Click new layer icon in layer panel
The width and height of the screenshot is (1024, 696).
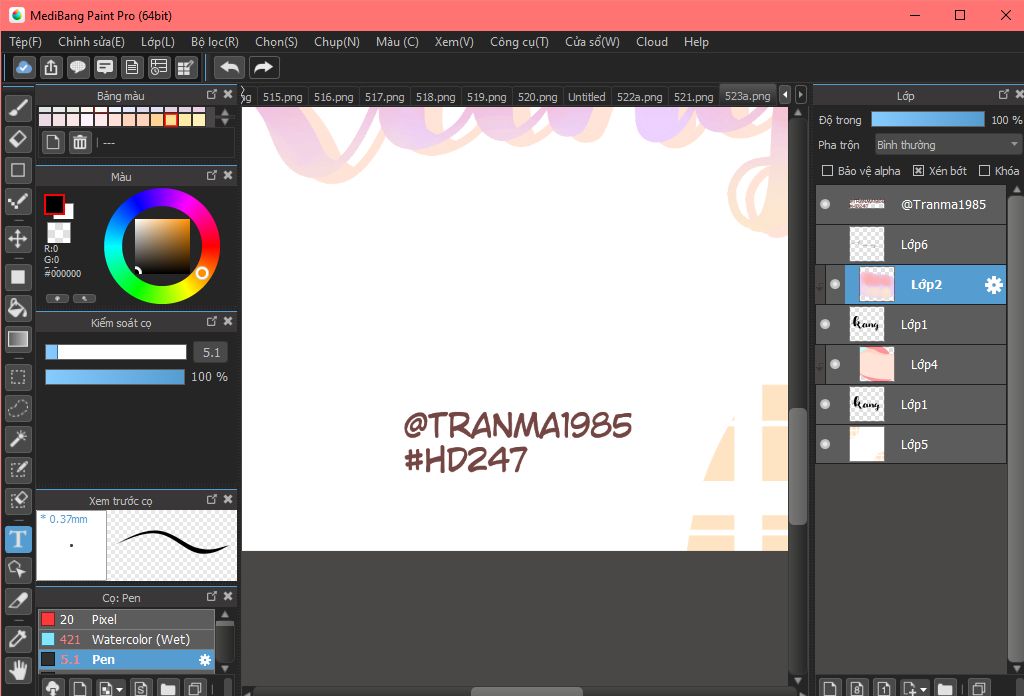click(x=829, y=688)
